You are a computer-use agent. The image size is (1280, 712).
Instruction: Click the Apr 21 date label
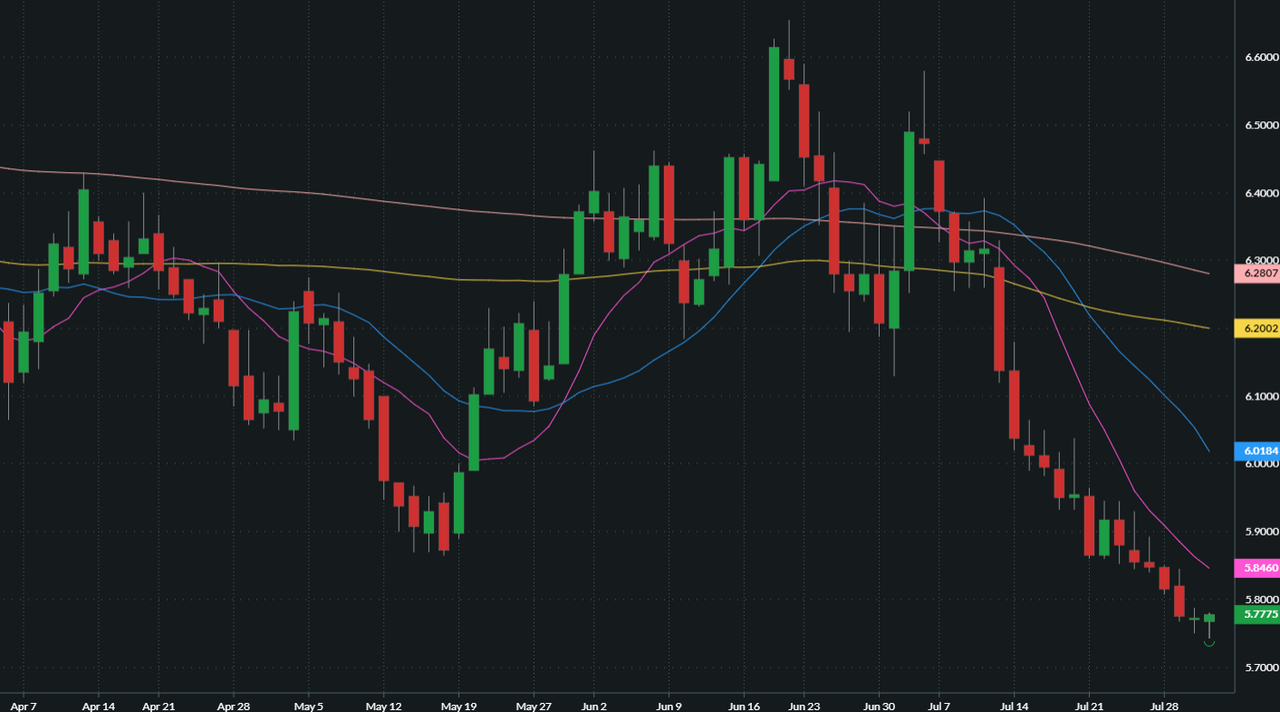click(158, 704)
